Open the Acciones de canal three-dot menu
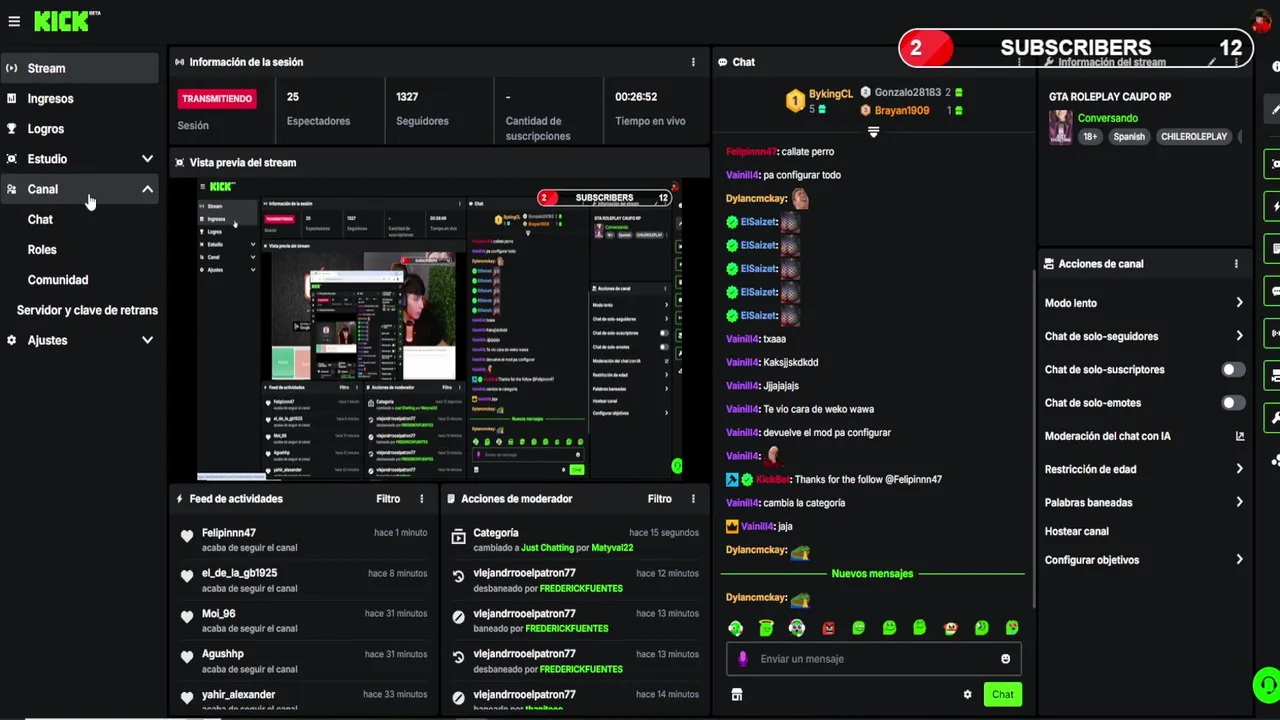 pos(1236,264)
